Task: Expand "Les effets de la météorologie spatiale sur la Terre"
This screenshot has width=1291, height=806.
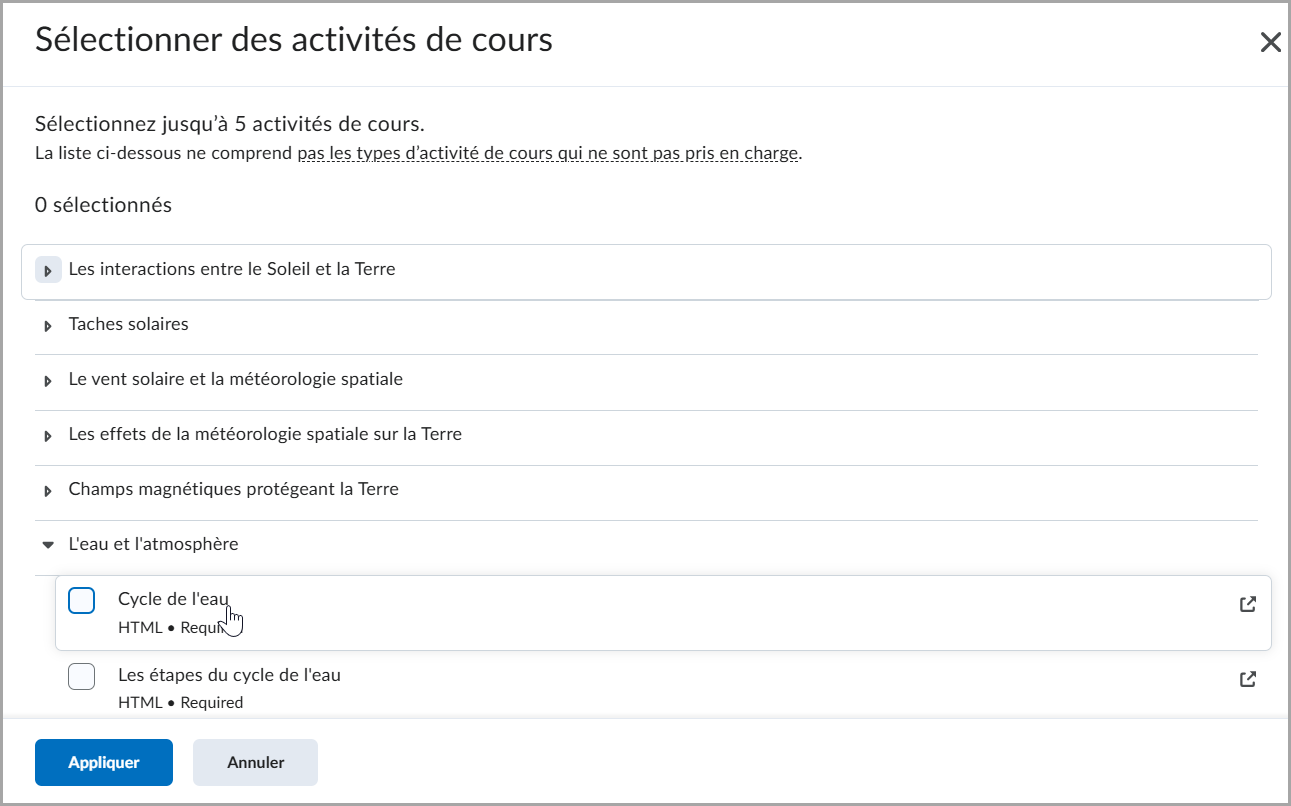Action: pos(48,434)
